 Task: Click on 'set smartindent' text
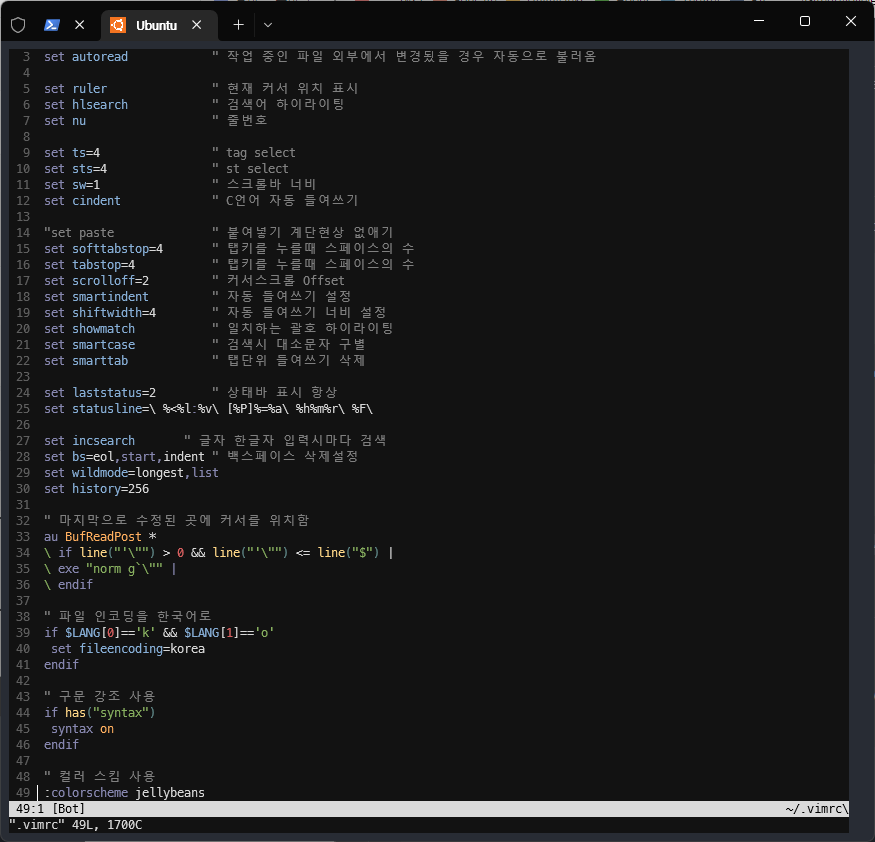click(x=97, y=297)
